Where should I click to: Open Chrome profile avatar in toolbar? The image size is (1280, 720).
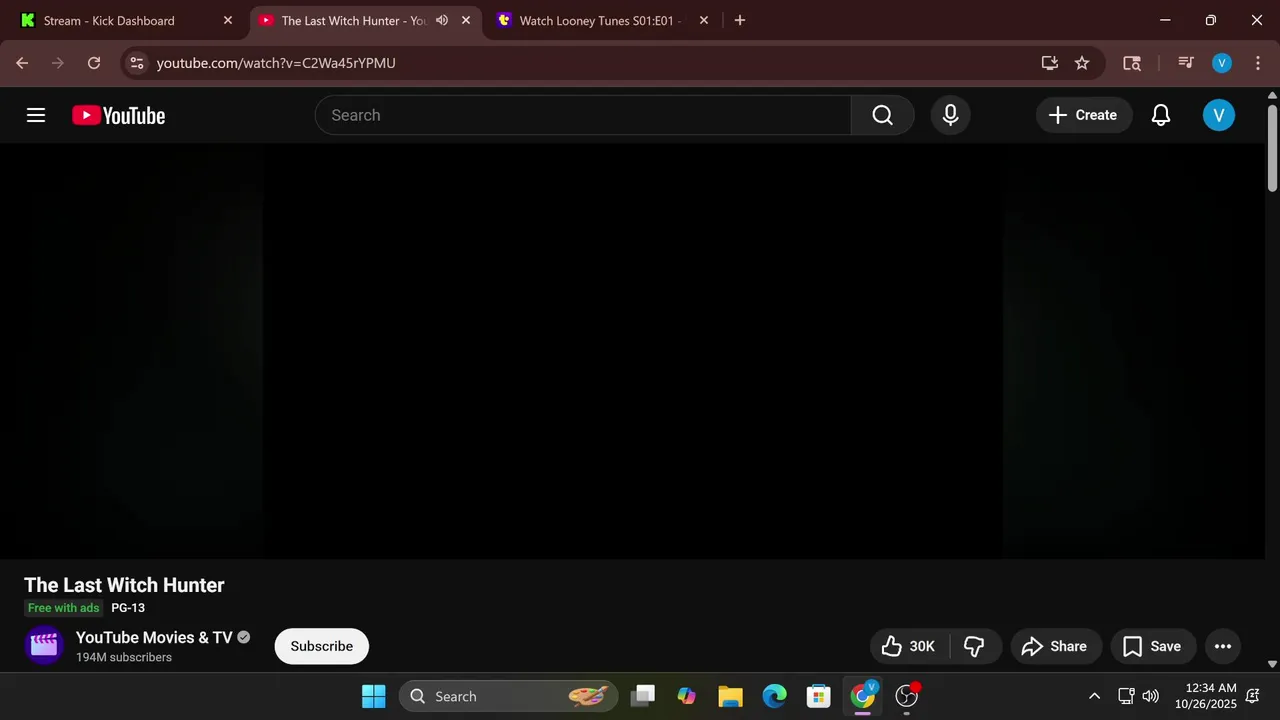click(x=1221, y=63)
